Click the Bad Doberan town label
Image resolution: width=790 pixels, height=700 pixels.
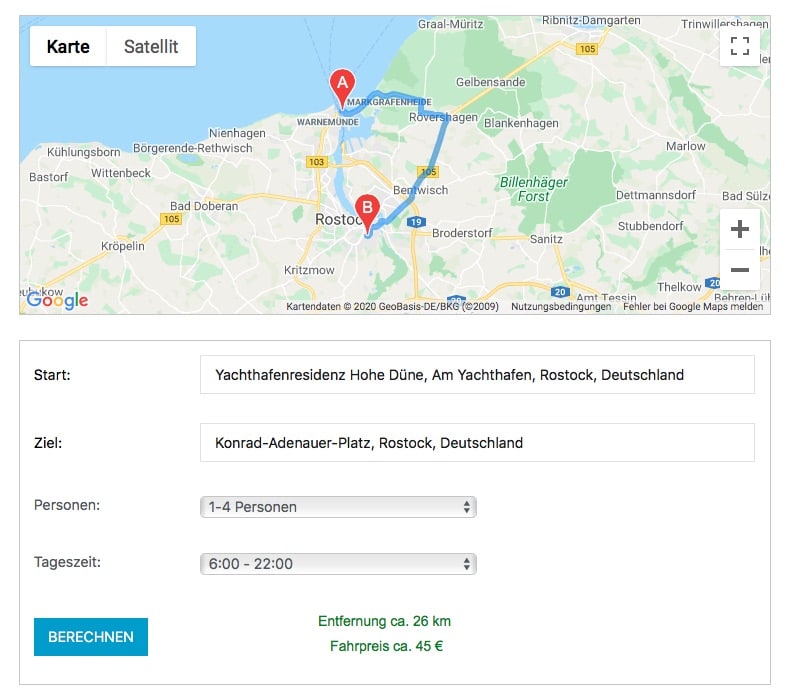pos(204,206)
